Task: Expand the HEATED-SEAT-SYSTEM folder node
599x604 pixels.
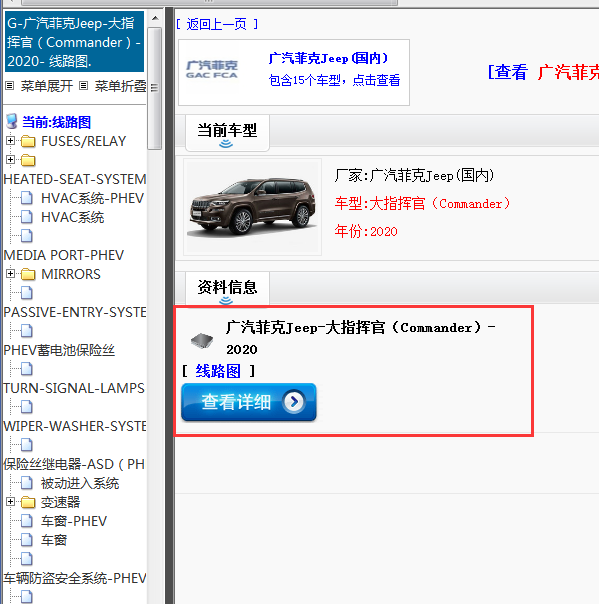Action: click(10, 159)
